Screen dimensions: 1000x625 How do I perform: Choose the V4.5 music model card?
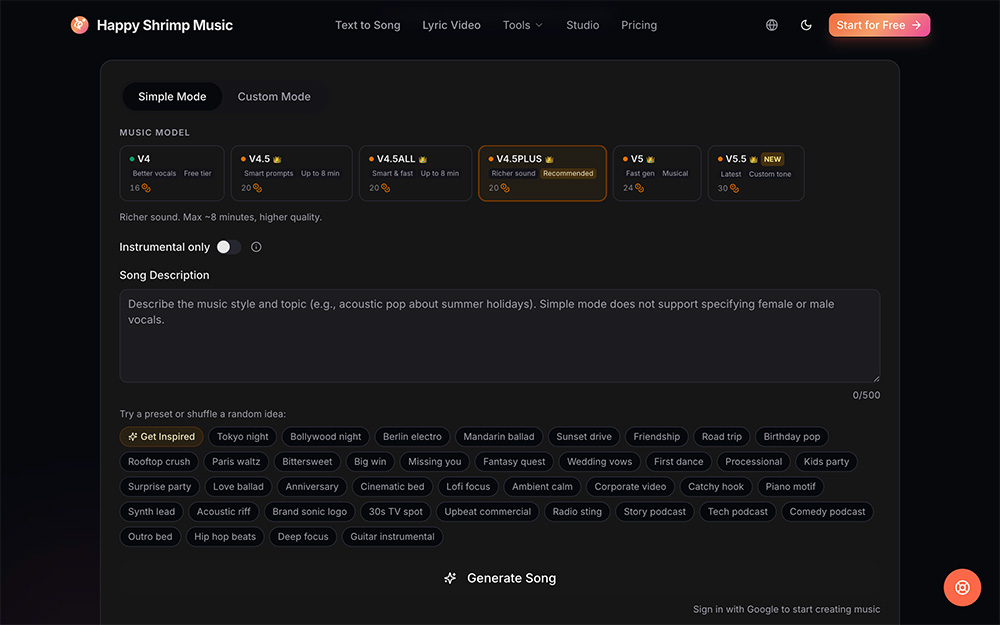(x=291, y=173)
